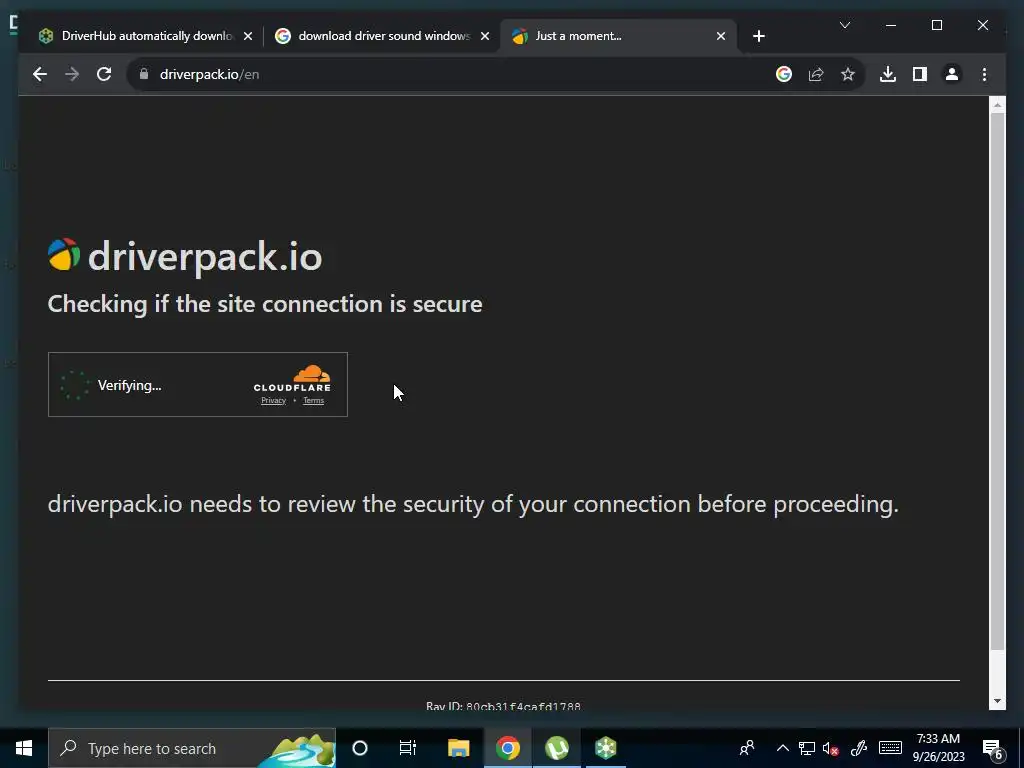1024x768 pixels.
Task: Click the Chrome taskbar icon
Action: point(507,748)
